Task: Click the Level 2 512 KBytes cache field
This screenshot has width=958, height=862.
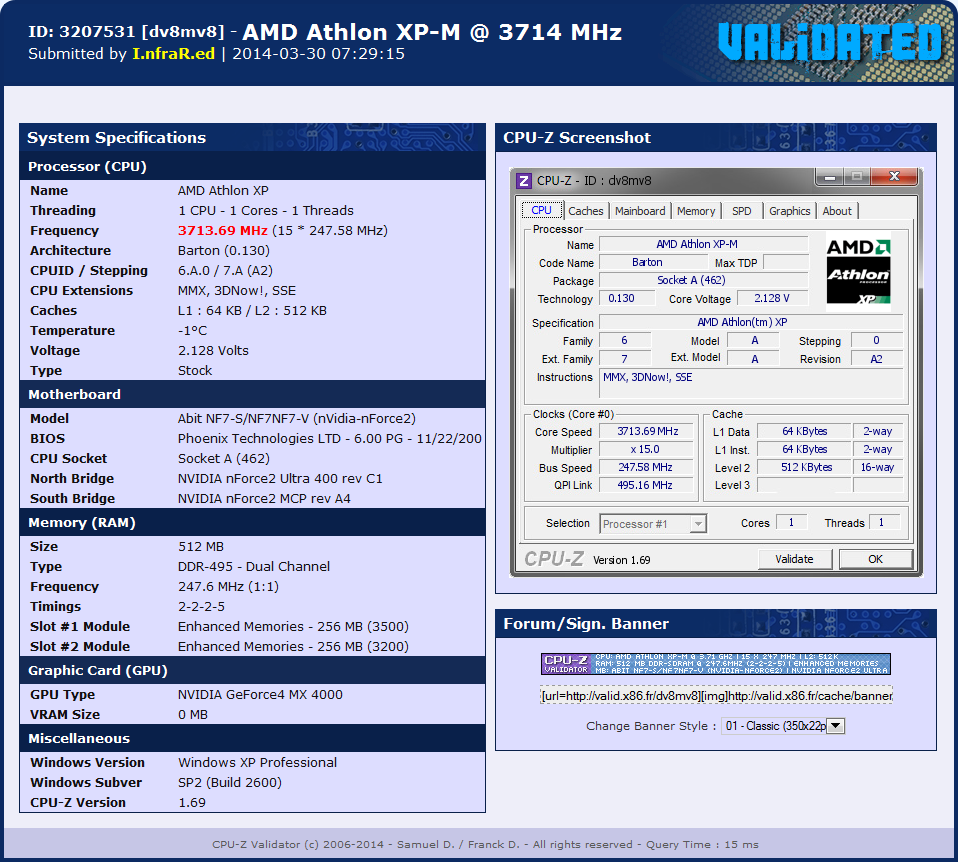Action: click(805, 467)
